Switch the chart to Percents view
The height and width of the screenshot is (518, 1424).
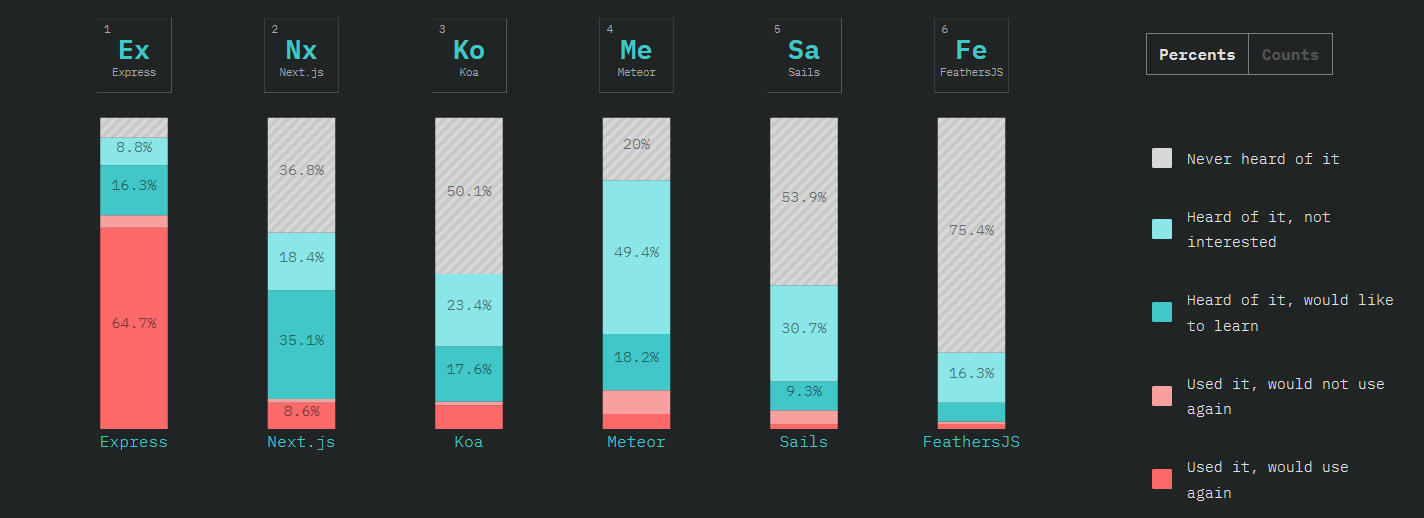click(1197, 55)
